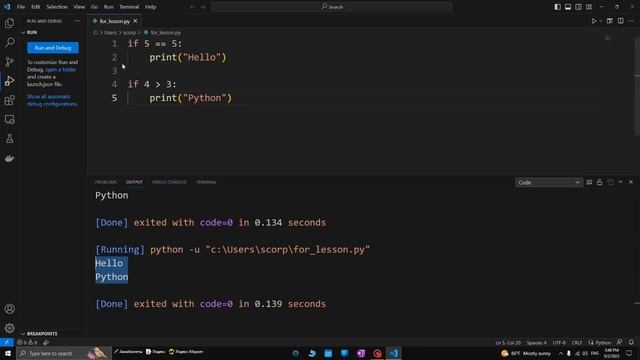Viewport: 640px width, 360px height.
Task: Open the Extensions view
Action: (x=9, y=100)
